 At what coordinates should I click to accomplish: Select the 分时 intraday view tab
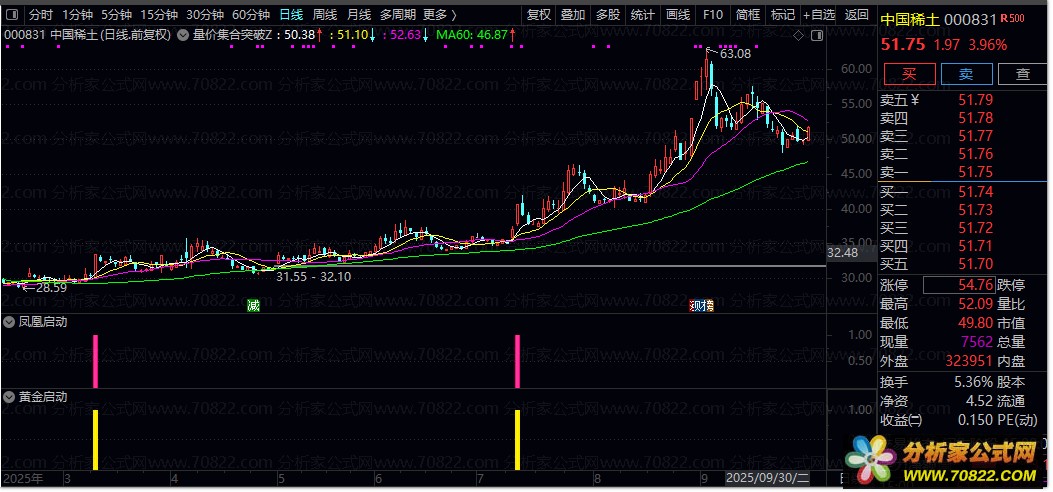[x=40, y=15]
